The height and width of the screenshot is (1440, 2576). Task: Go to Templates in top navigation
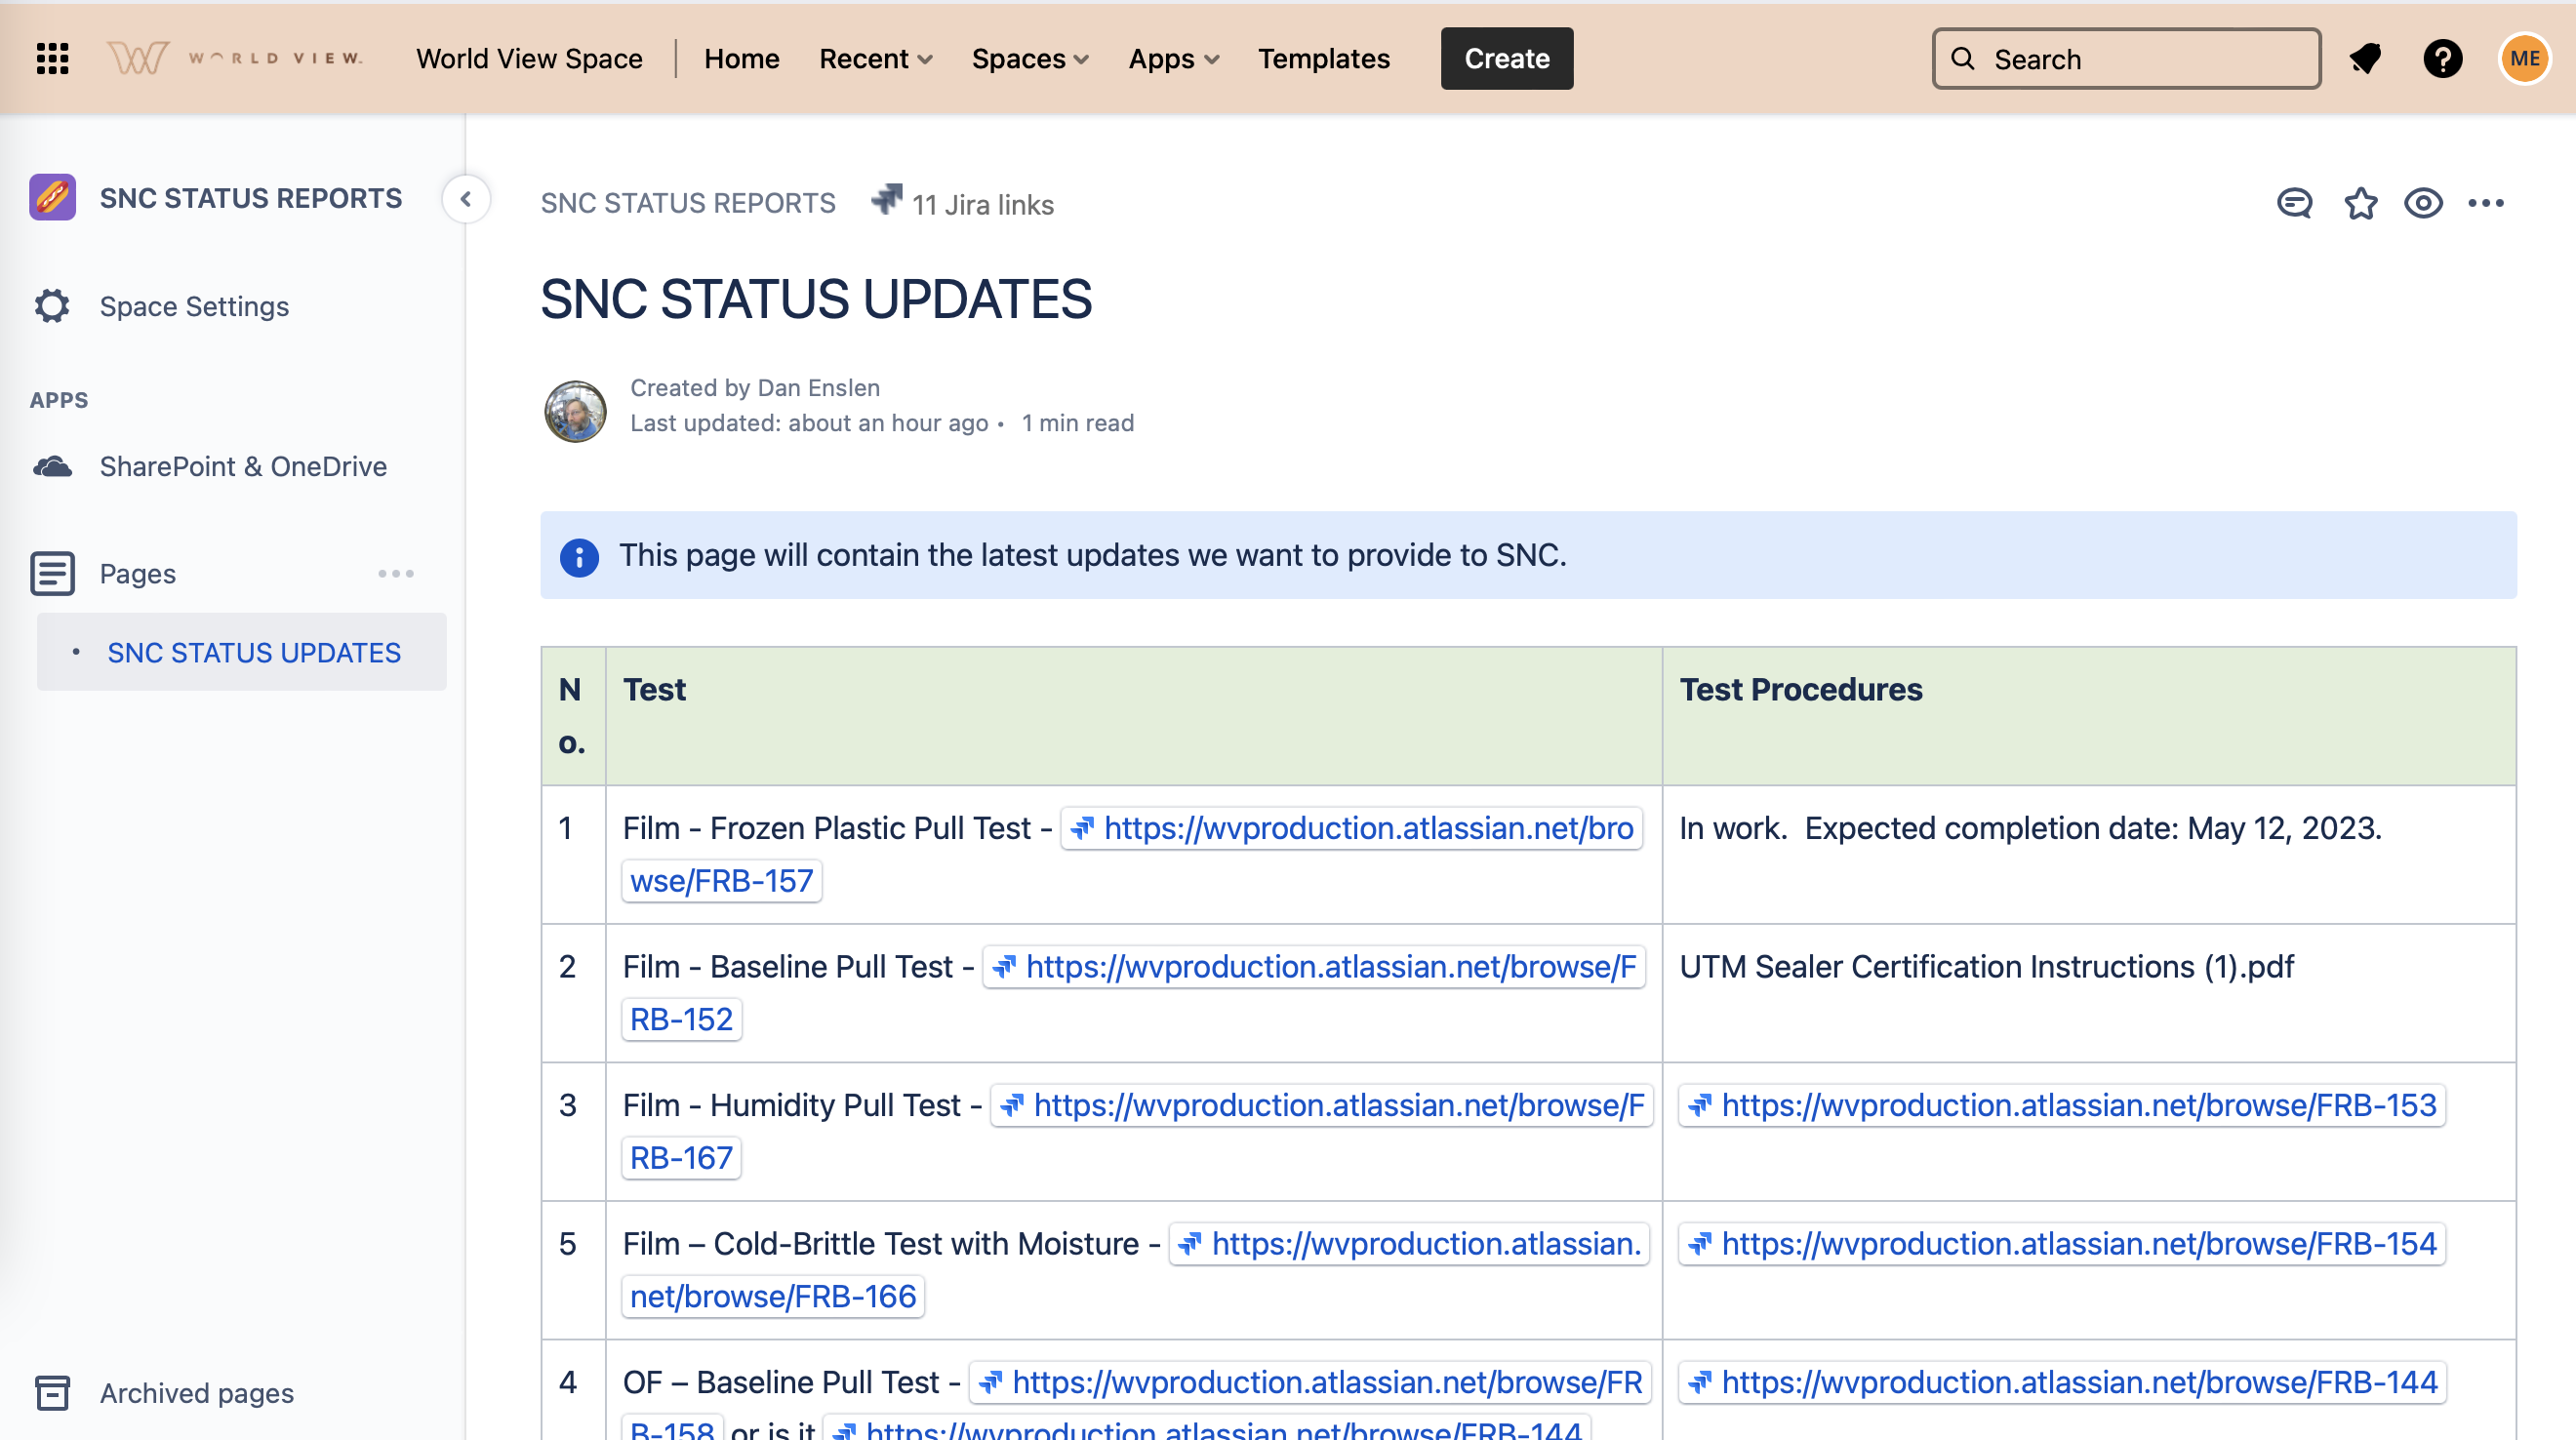(x=1323, y=59)
